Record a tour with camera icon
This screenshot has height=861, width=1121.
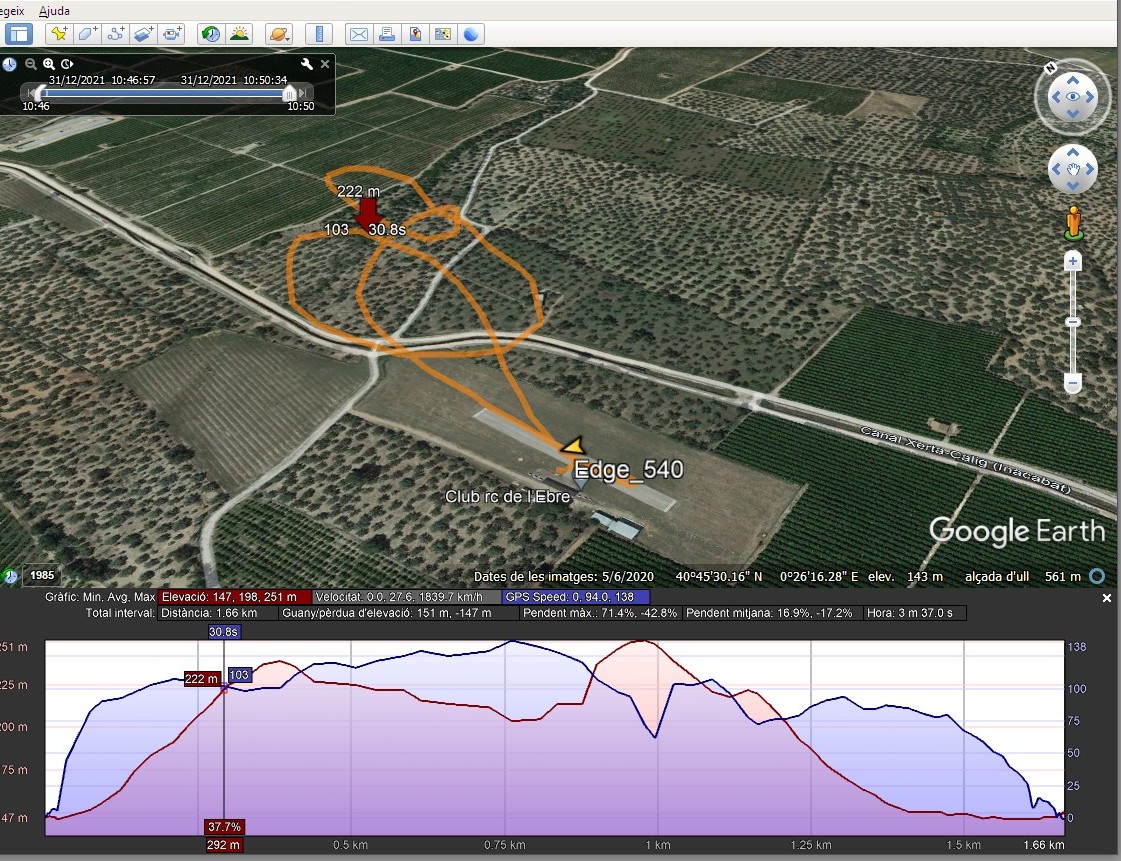pos(172,34)
